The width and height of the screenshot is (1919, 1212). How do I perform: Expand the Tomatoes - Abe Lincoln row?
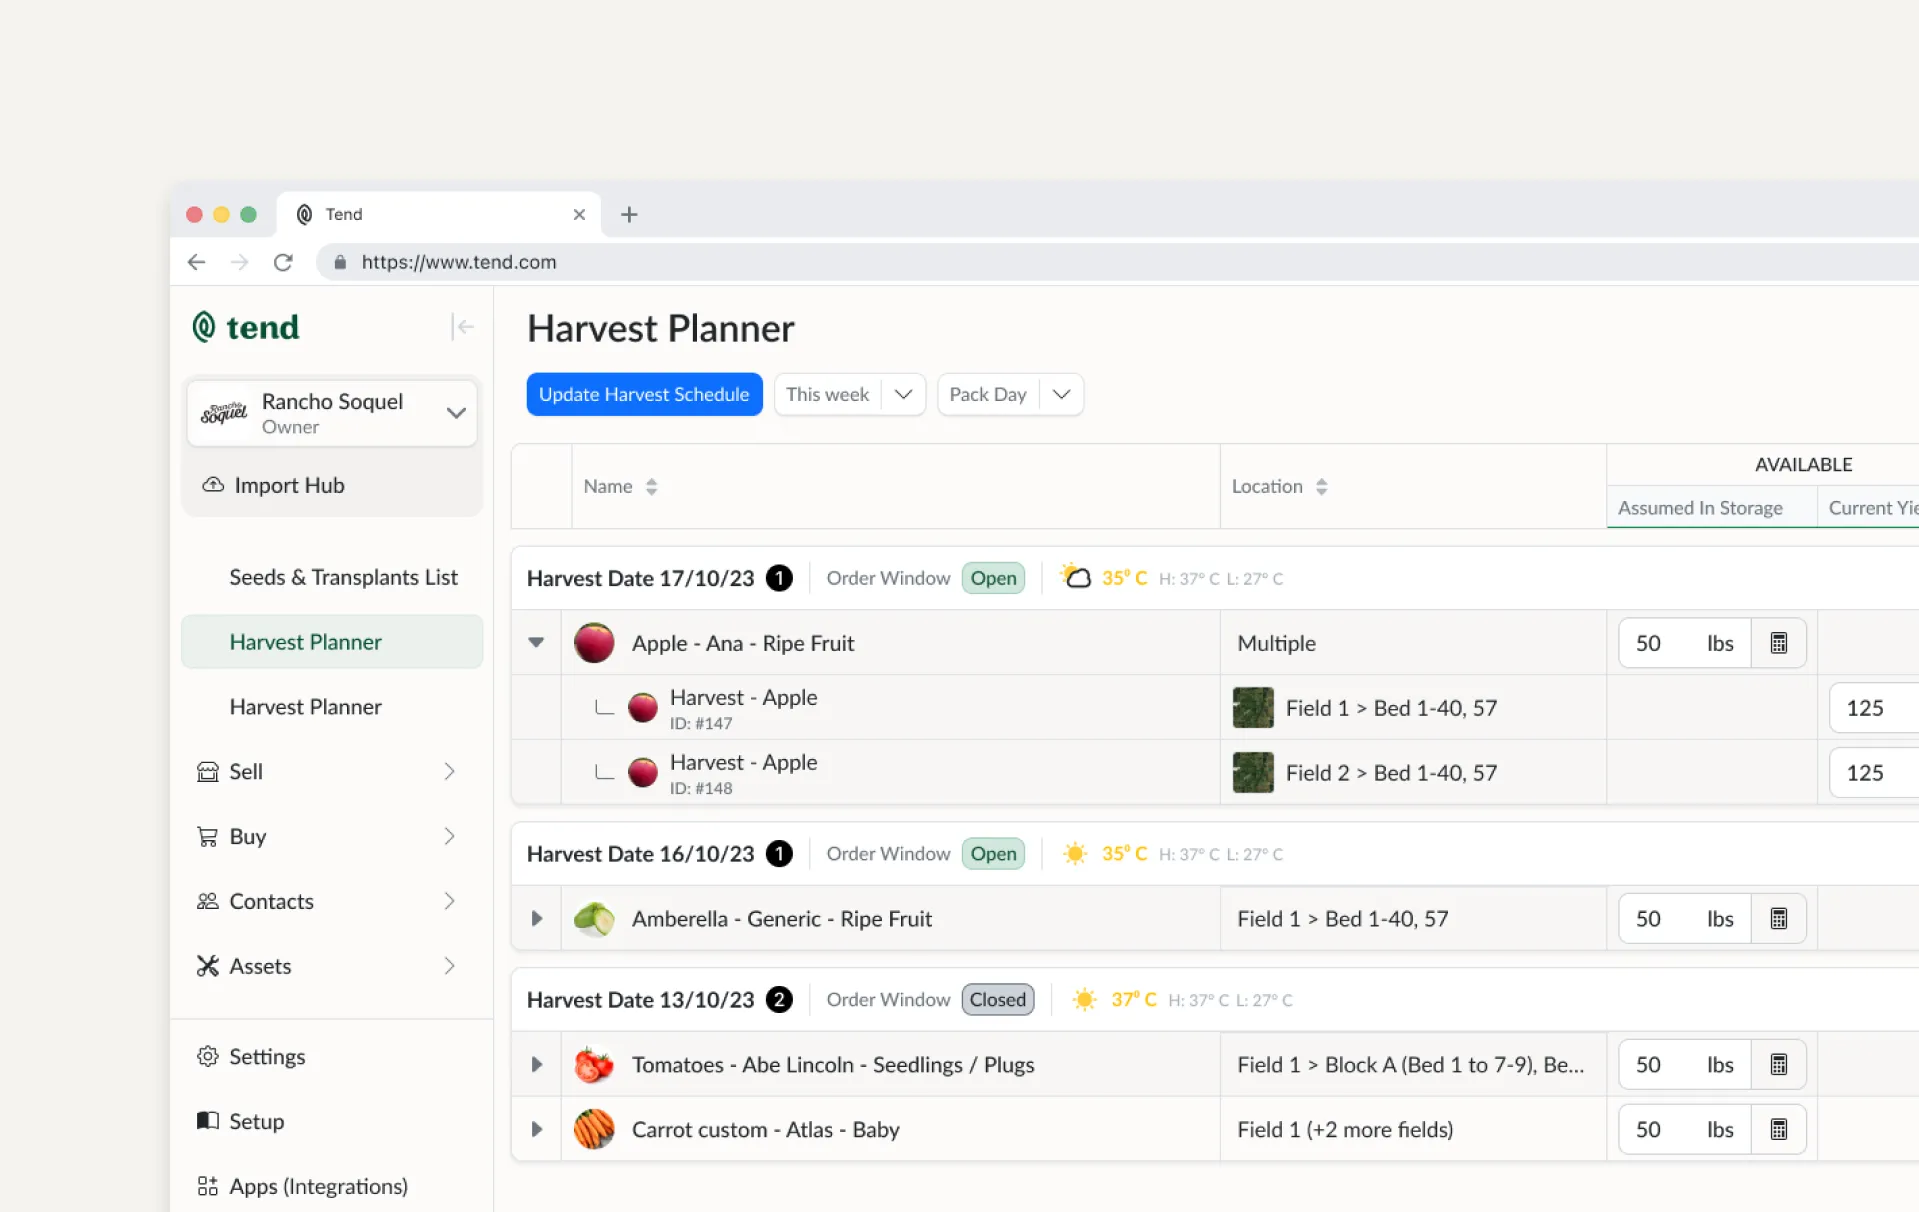[x=536, y=1064]
